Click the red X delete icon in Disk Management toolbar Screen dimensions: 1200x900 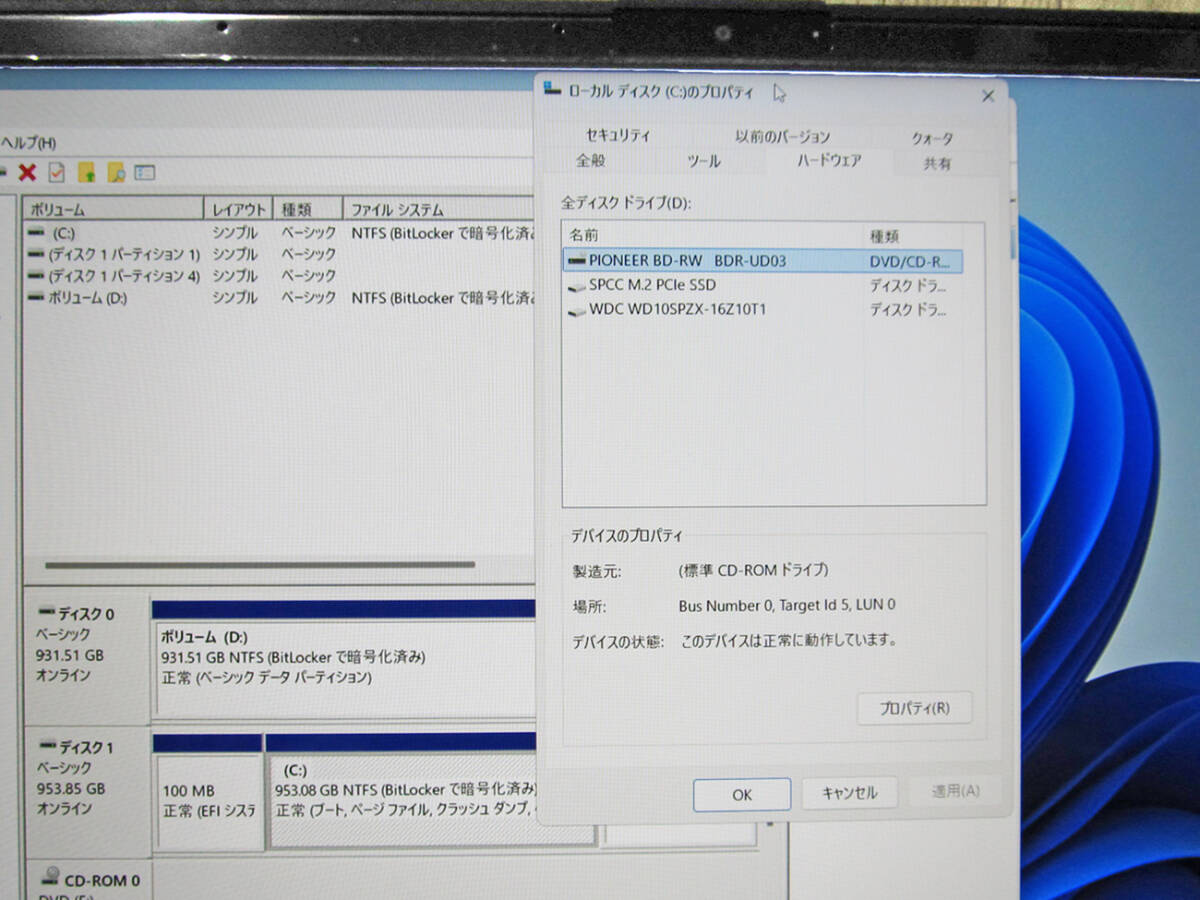click(27, 173)
